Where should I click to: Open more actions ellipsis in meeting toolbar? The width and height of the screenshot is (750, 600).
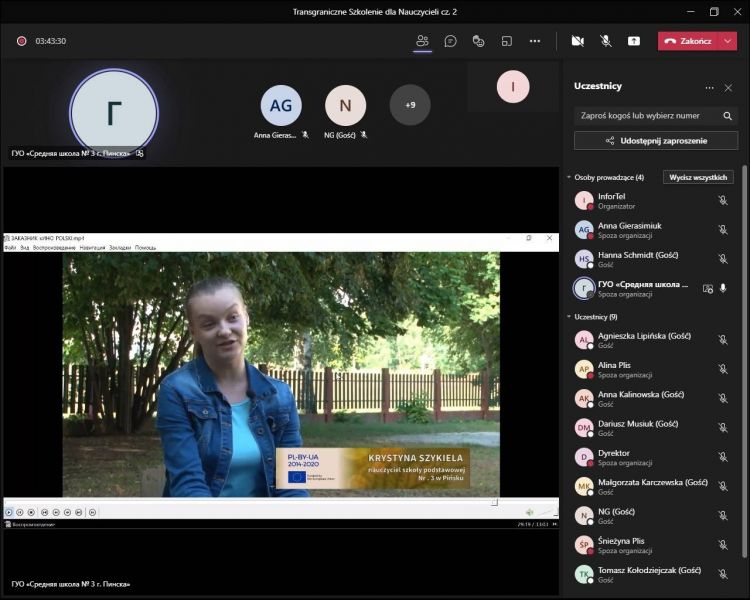click(x=535, y=41)
